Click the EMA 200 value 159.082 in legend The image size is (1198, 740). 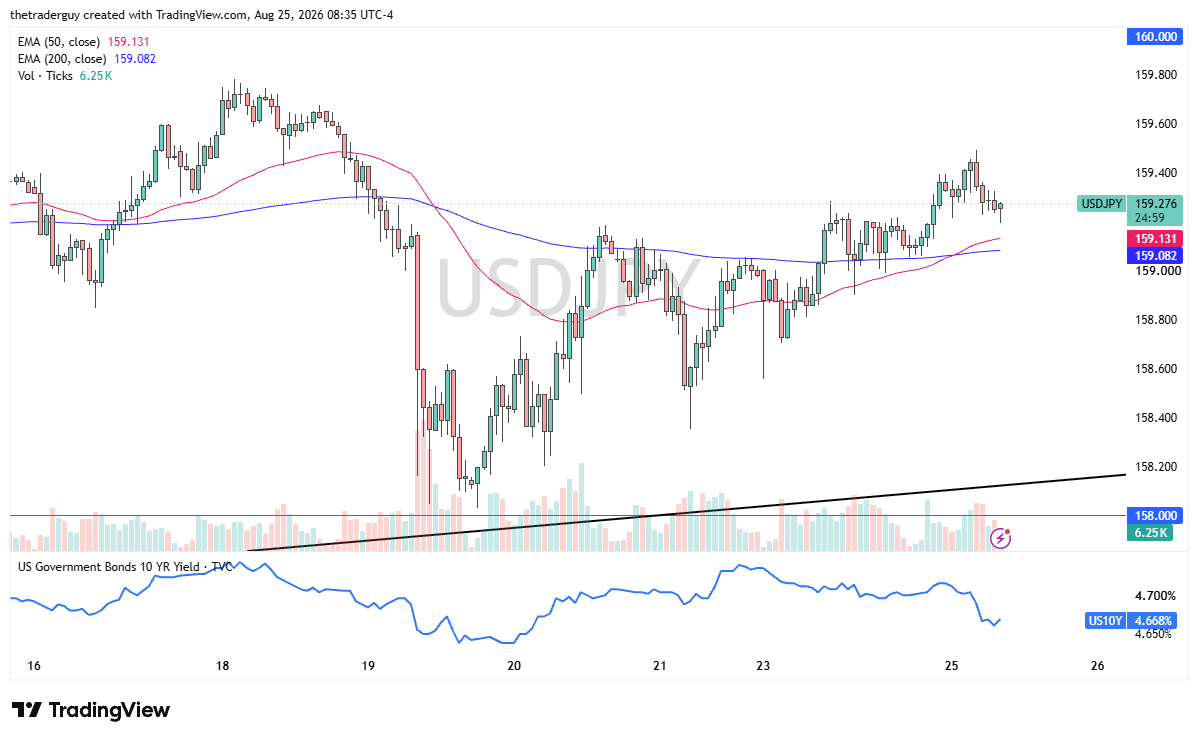tap(135, 59)
